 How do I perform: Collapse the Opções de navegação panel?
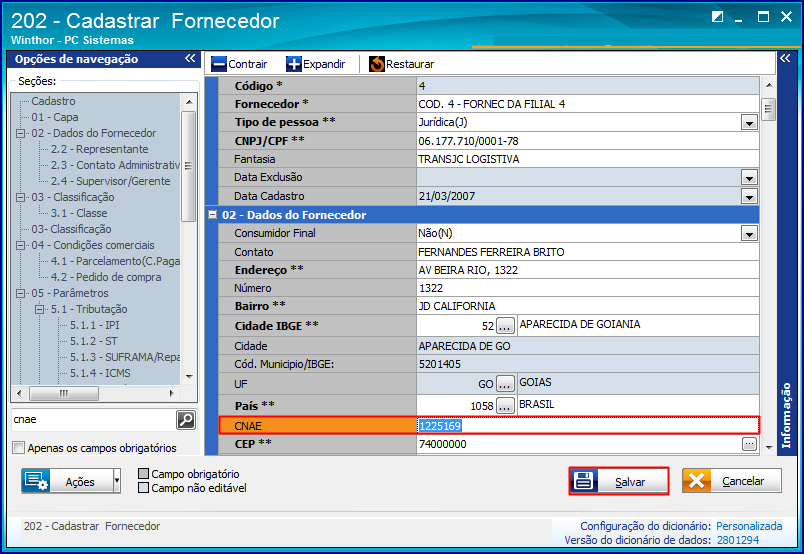[x=190, y=58]
